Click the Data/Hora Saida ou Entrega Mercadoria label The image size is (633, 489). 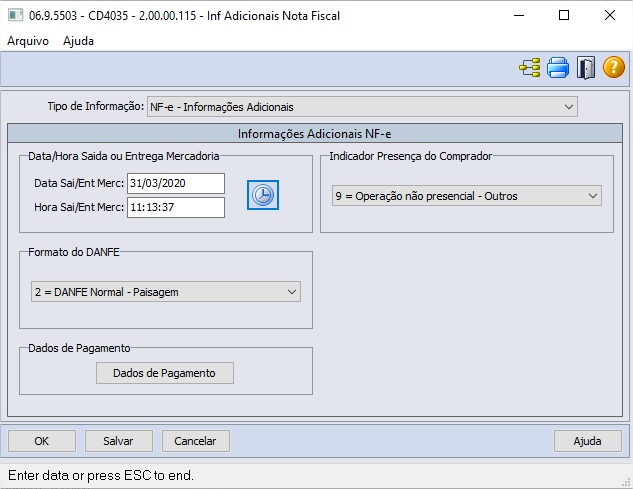click(x=124, y=156)
